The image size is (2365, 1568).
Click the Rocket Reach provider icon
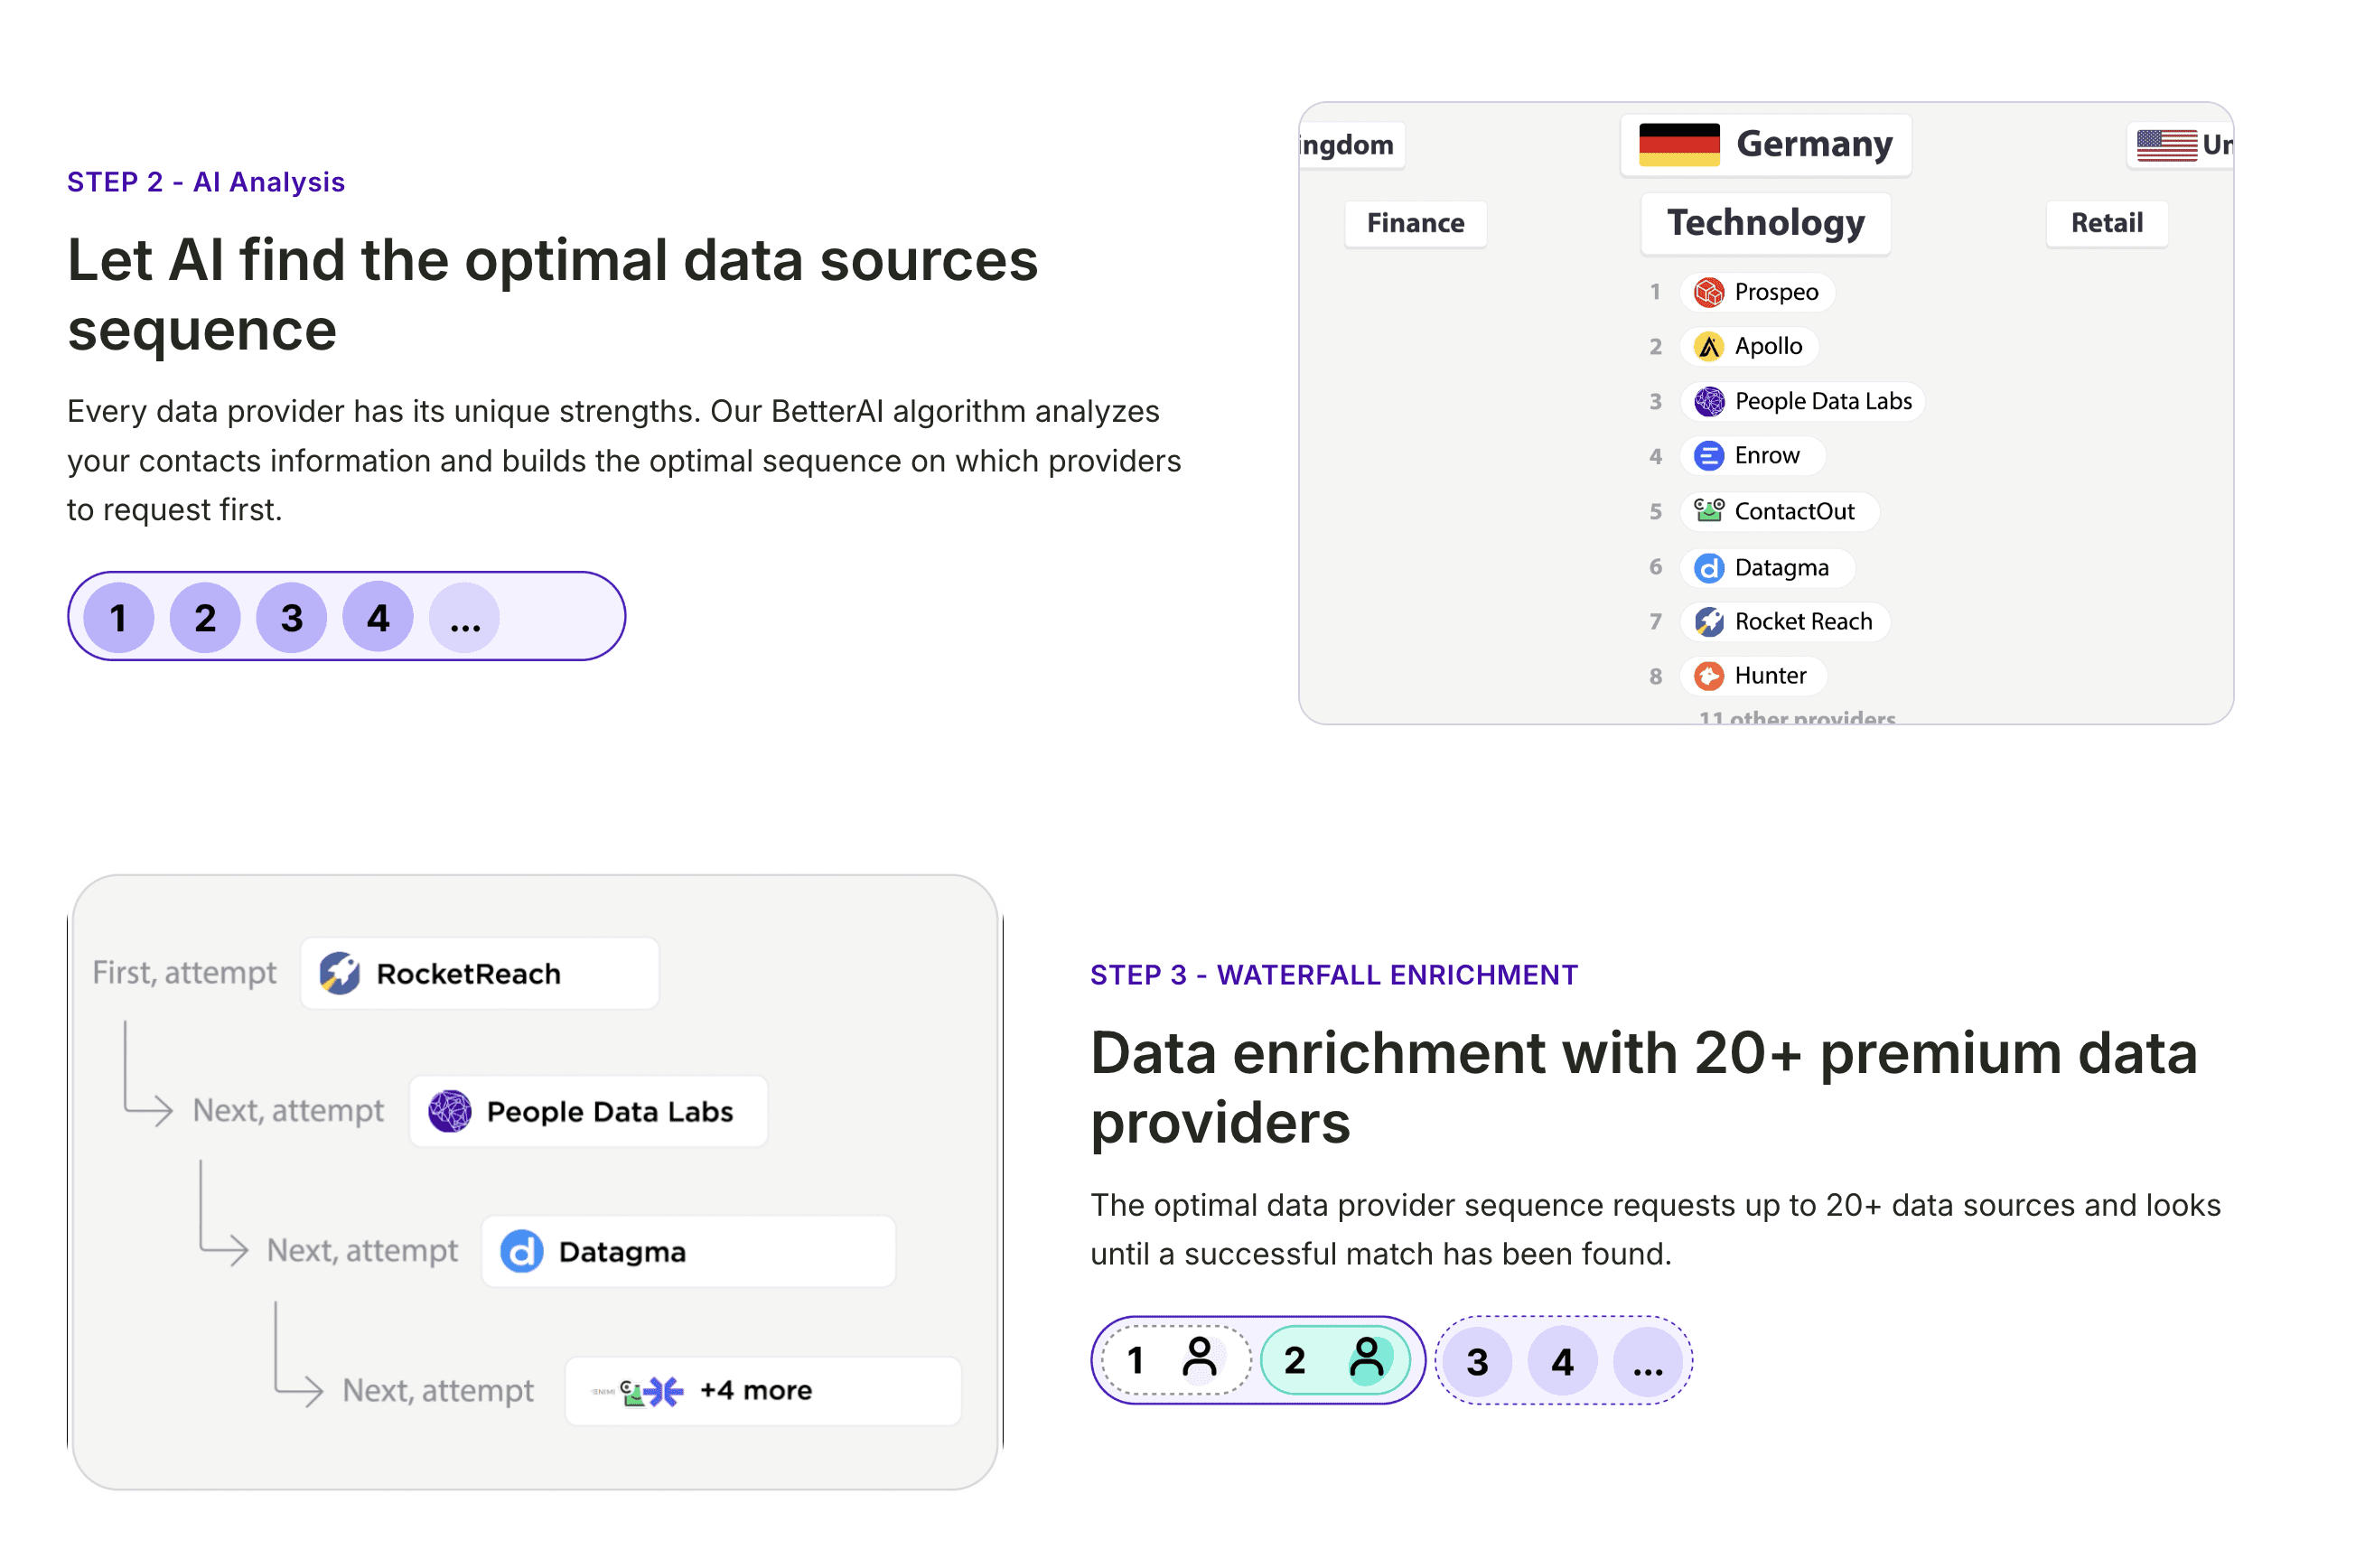(x=1710, y=621)
